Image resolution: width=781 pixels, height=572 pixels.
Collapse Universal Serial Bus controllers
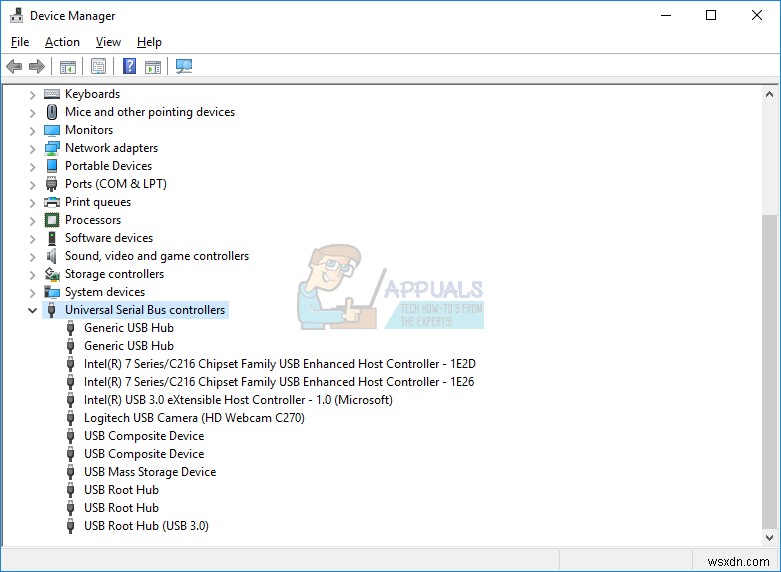(32, 310)
